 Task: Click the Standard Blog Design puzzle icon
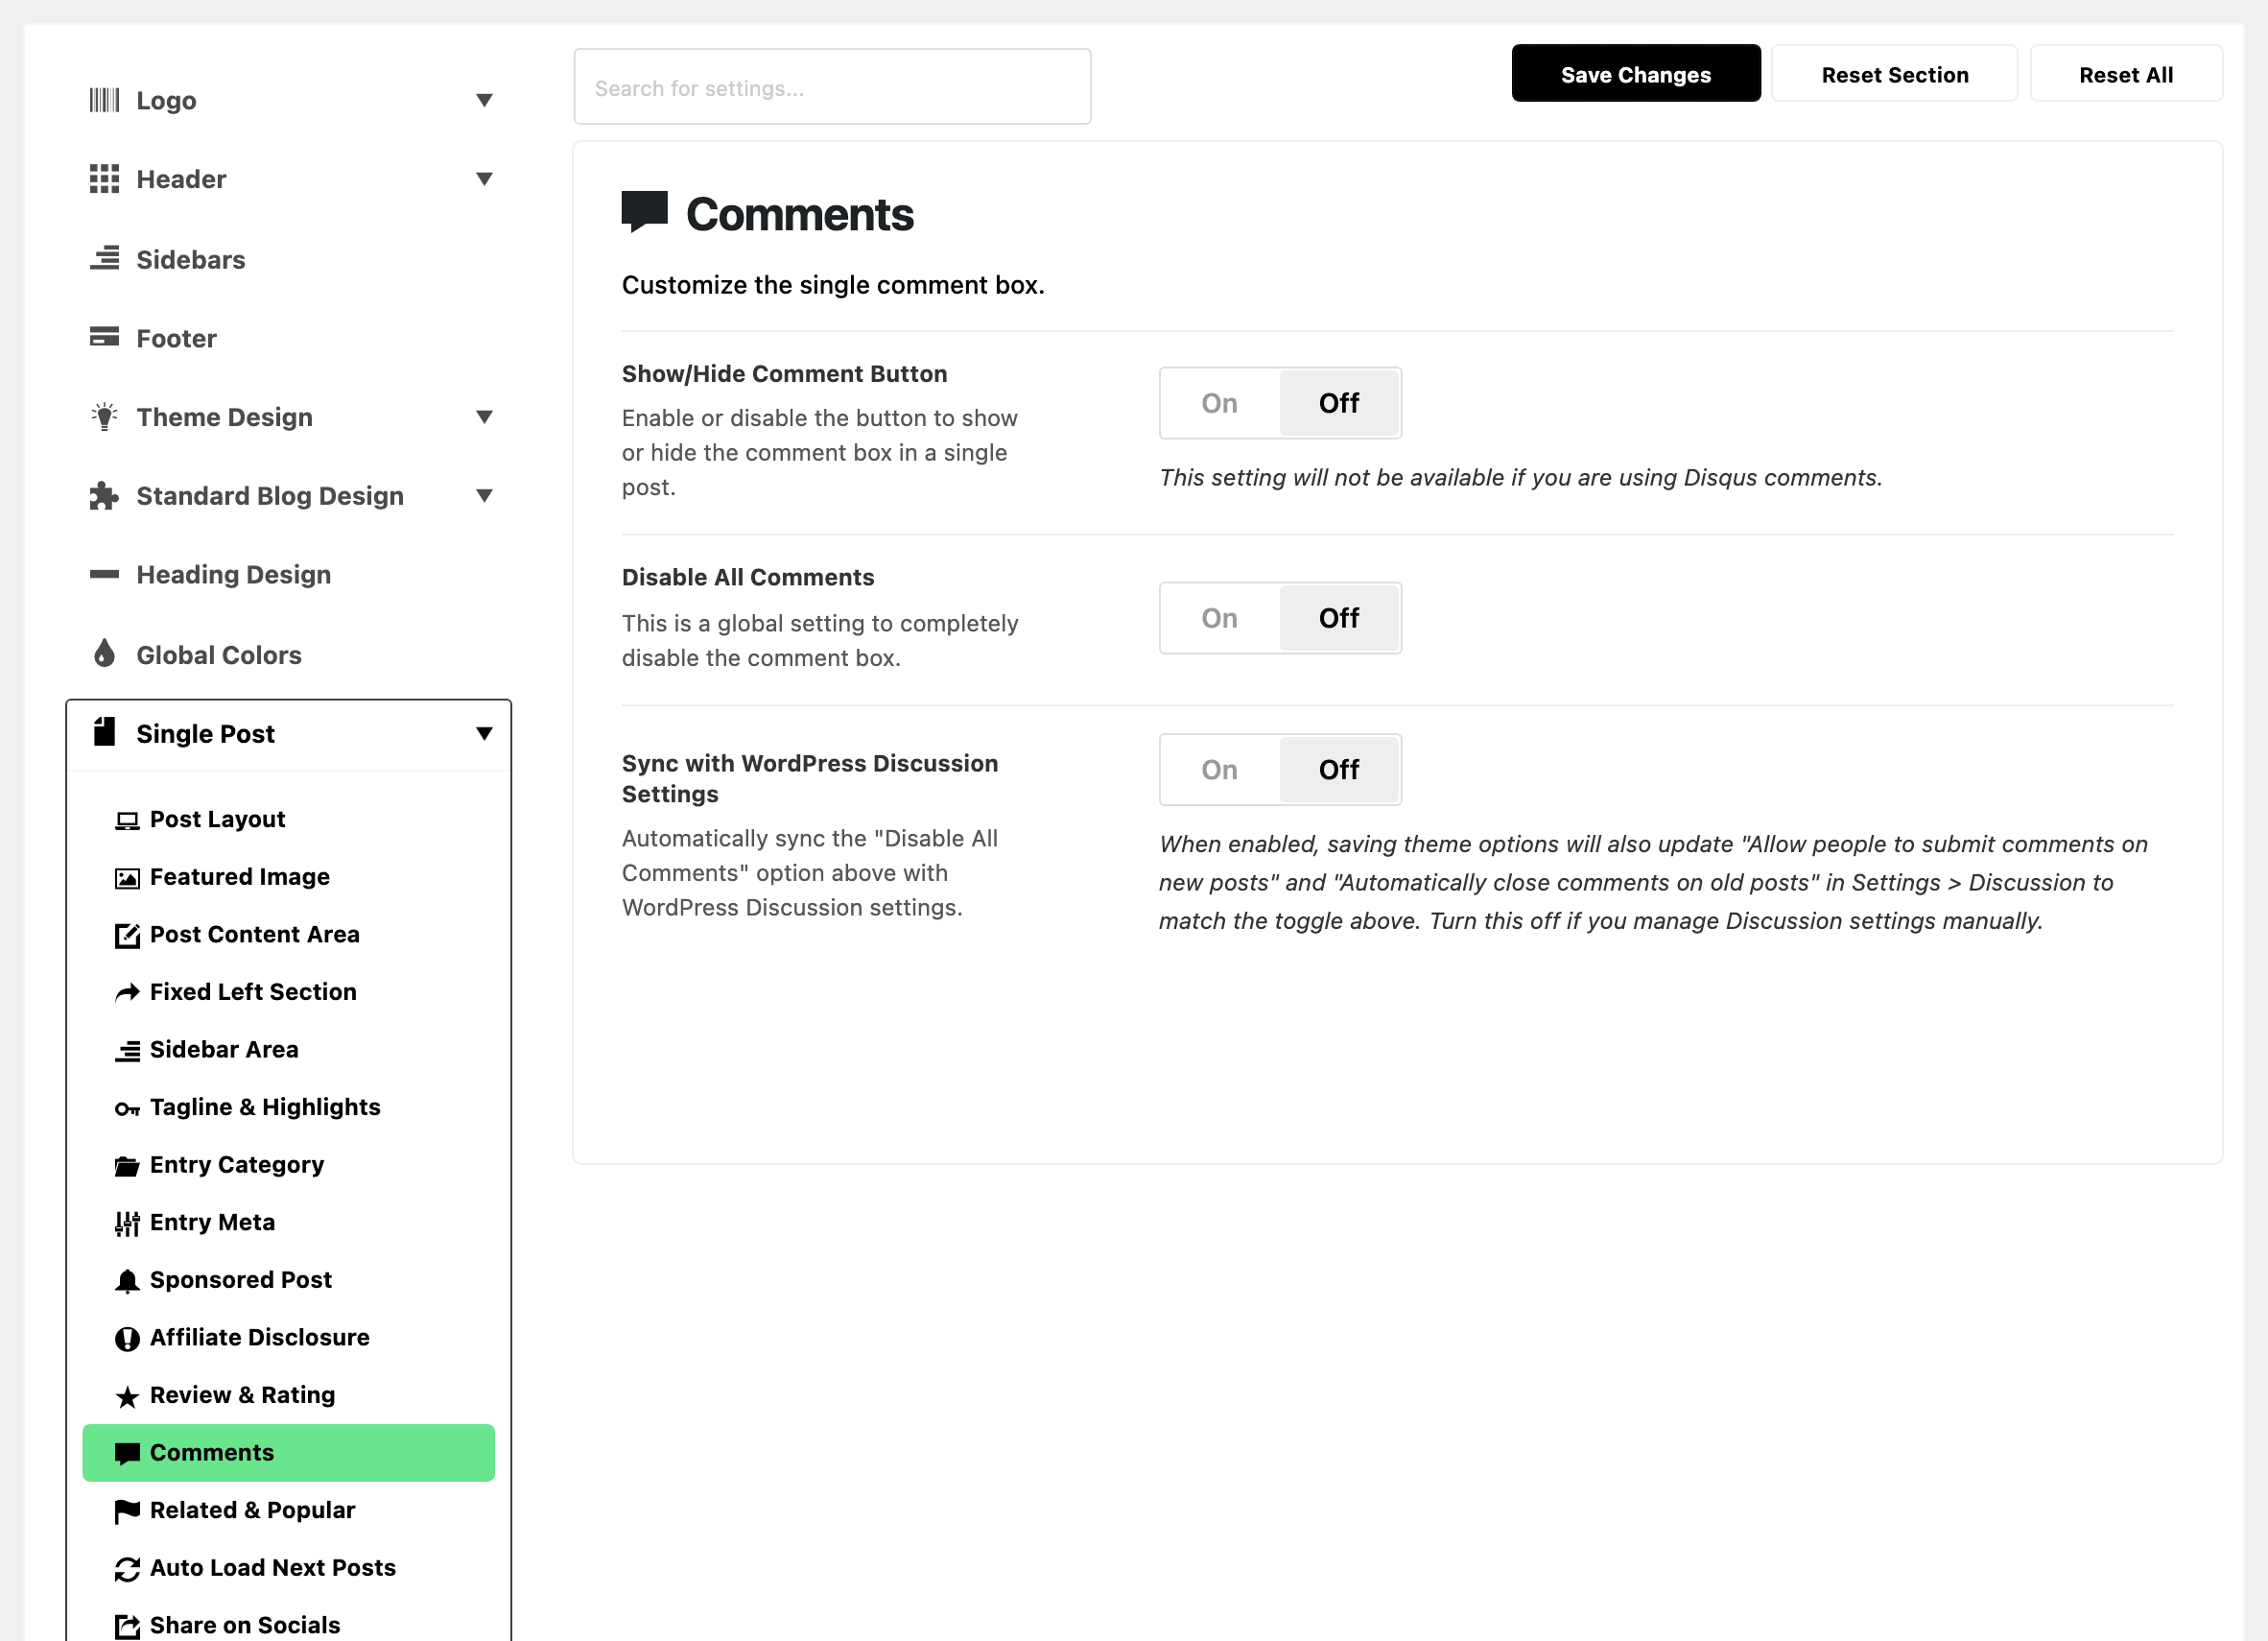pyautogui.click(x=104, y=496)
